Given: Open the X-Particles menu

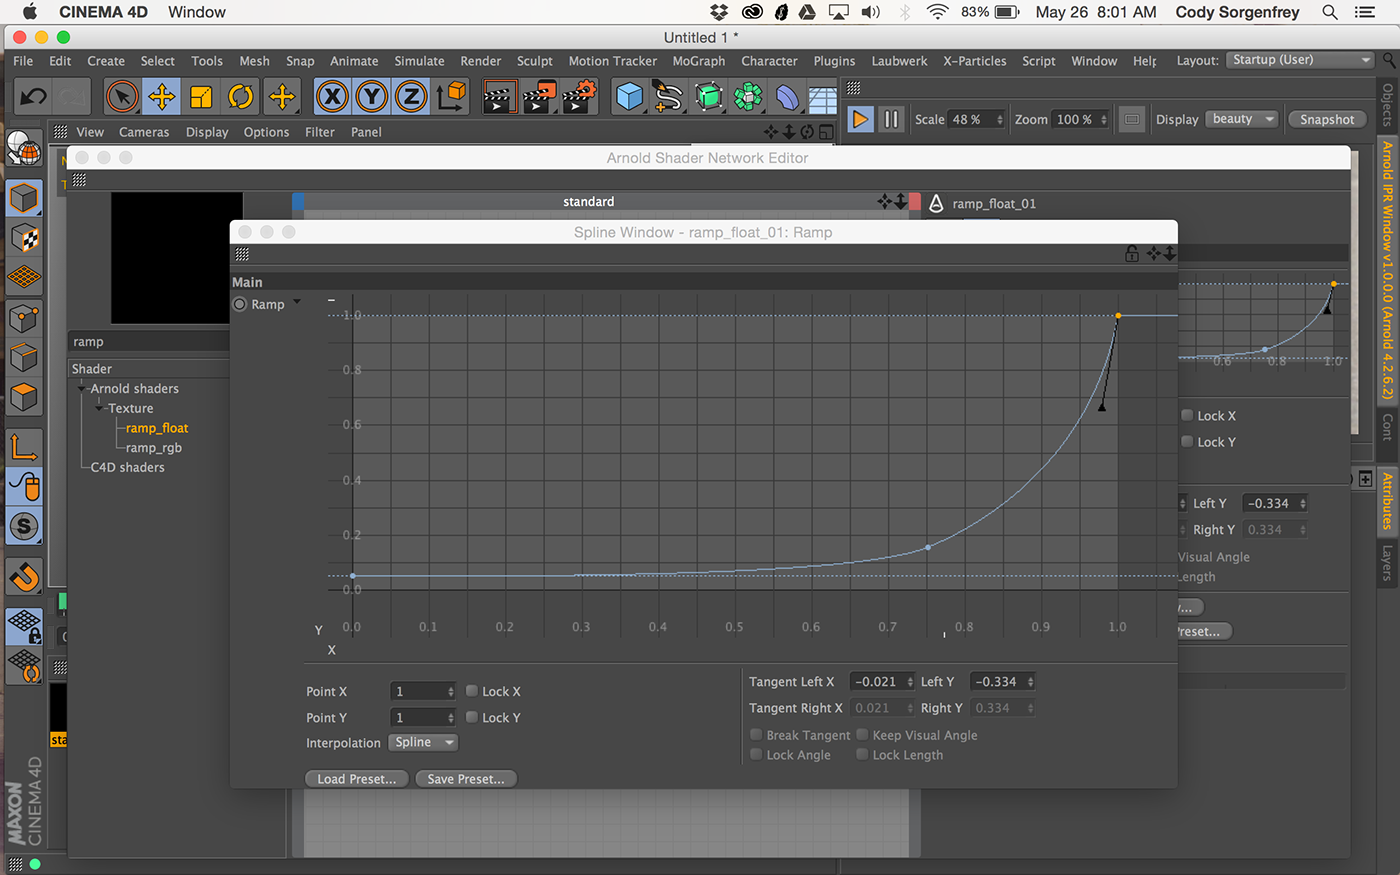Looking at the screenshot, I should [x=975, y=61].
